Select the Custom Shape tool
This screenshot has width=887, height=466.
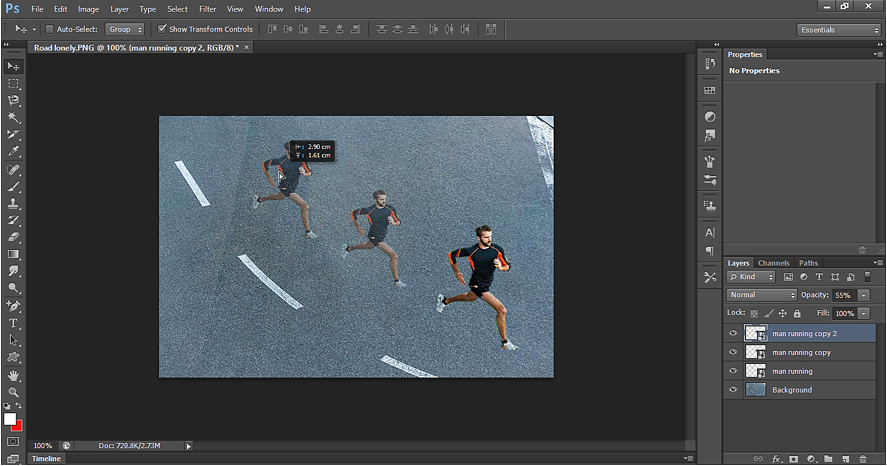(14, 357)
